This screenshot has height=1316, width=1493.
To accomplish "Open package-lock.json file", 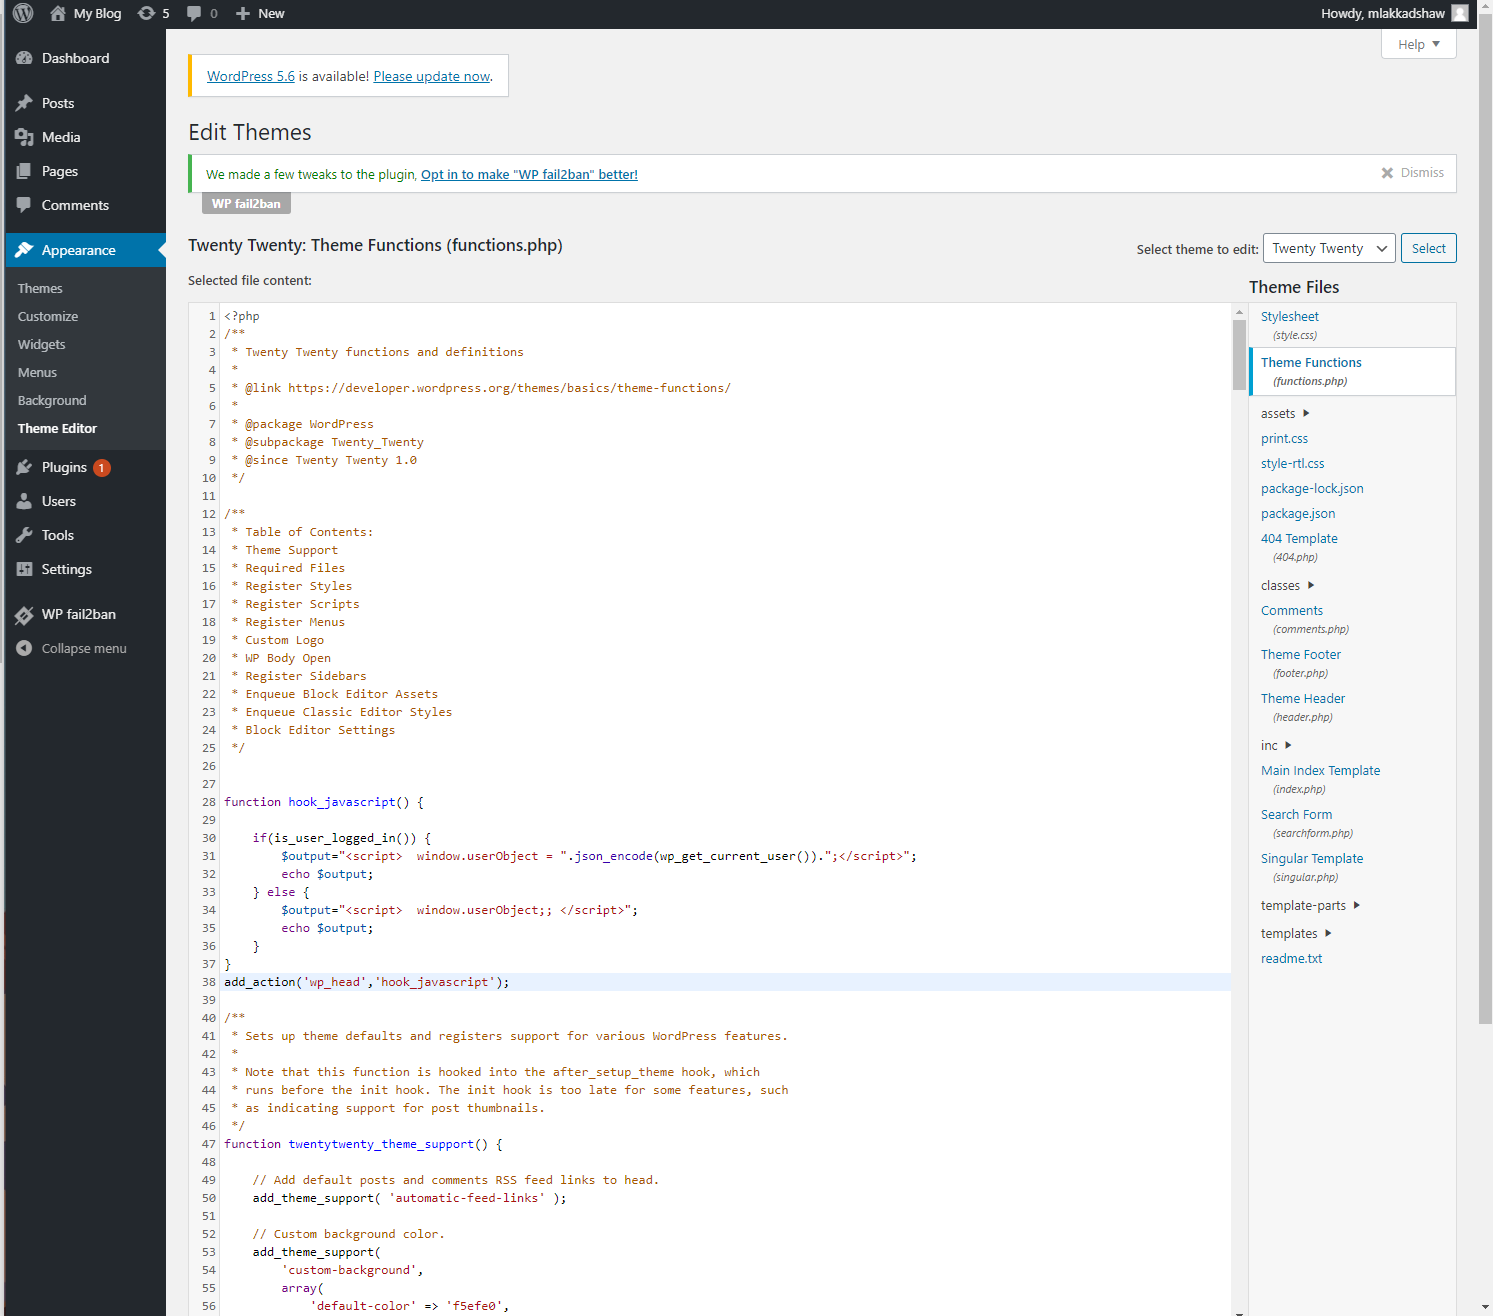I will pos(1312,488).
